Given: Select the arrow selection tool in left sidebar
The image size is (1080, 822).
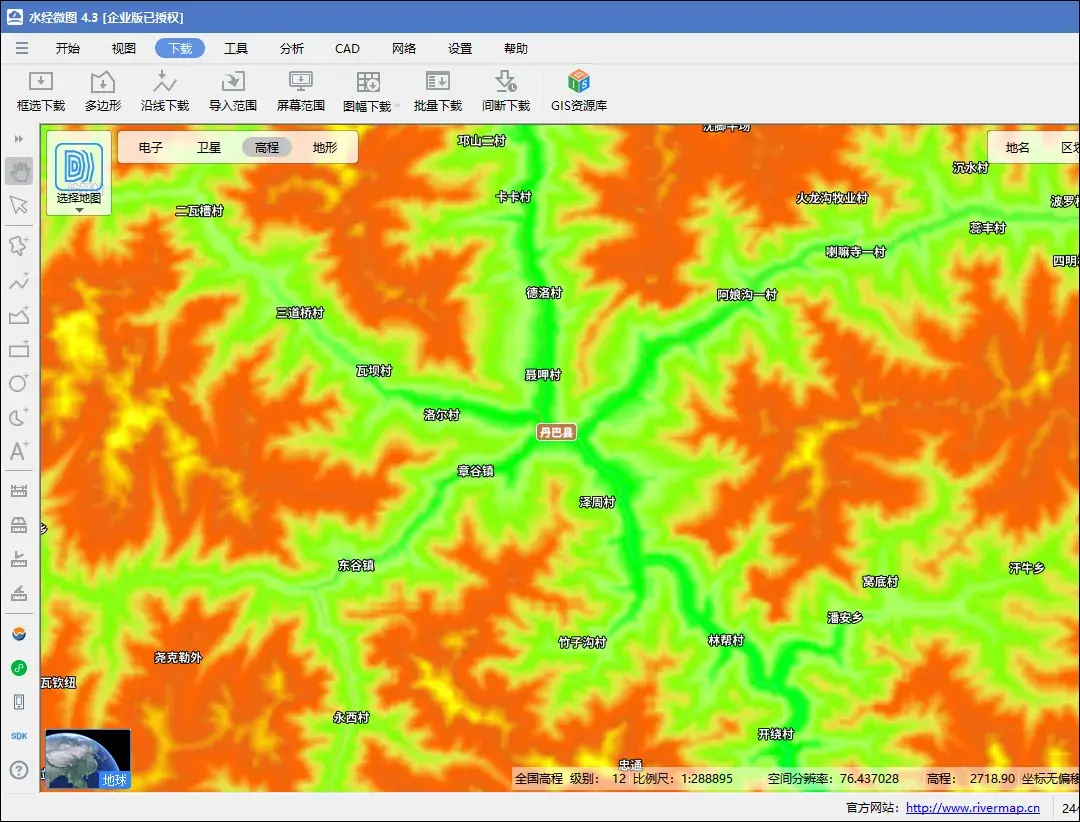Looking at the screenshot, I should tap(18, 205).
